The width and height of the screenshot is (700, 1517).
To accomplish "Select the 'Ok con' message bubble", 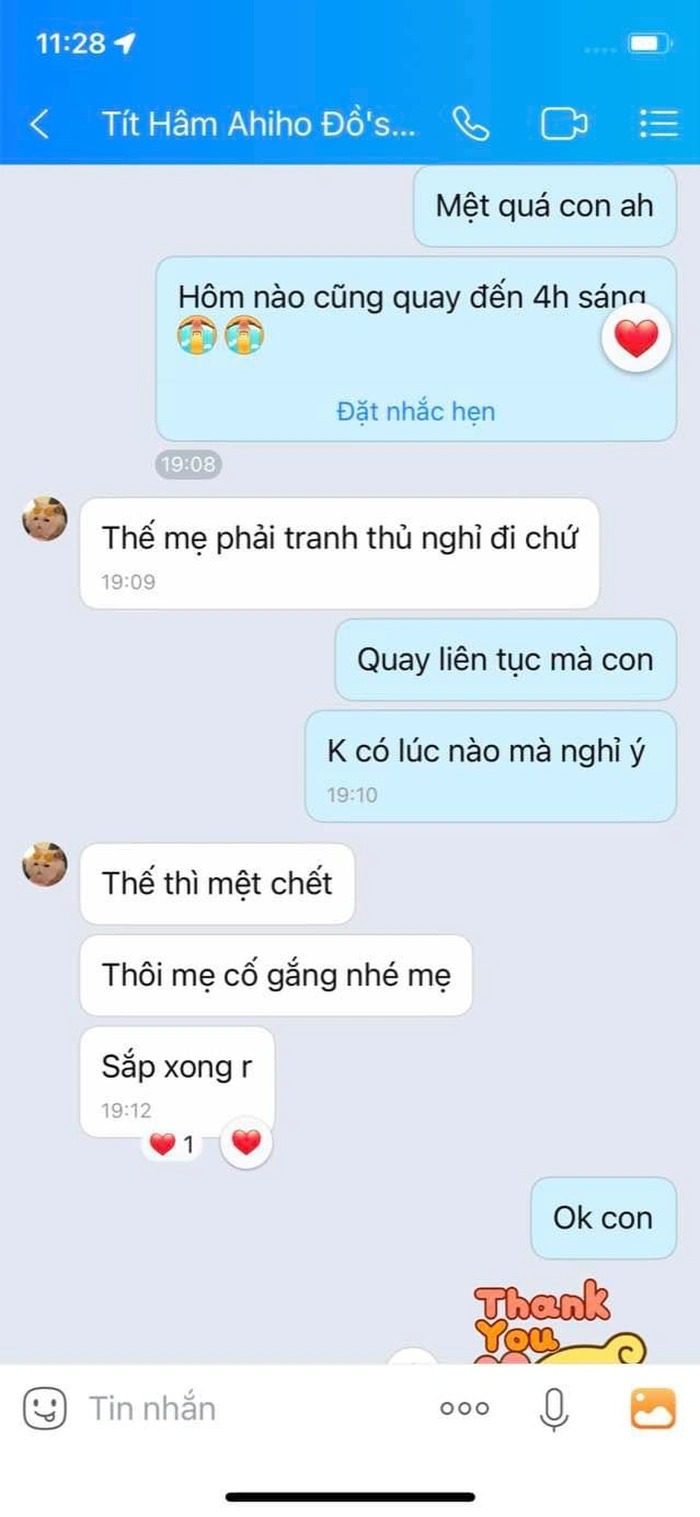I will click(x=603, y=1218).
